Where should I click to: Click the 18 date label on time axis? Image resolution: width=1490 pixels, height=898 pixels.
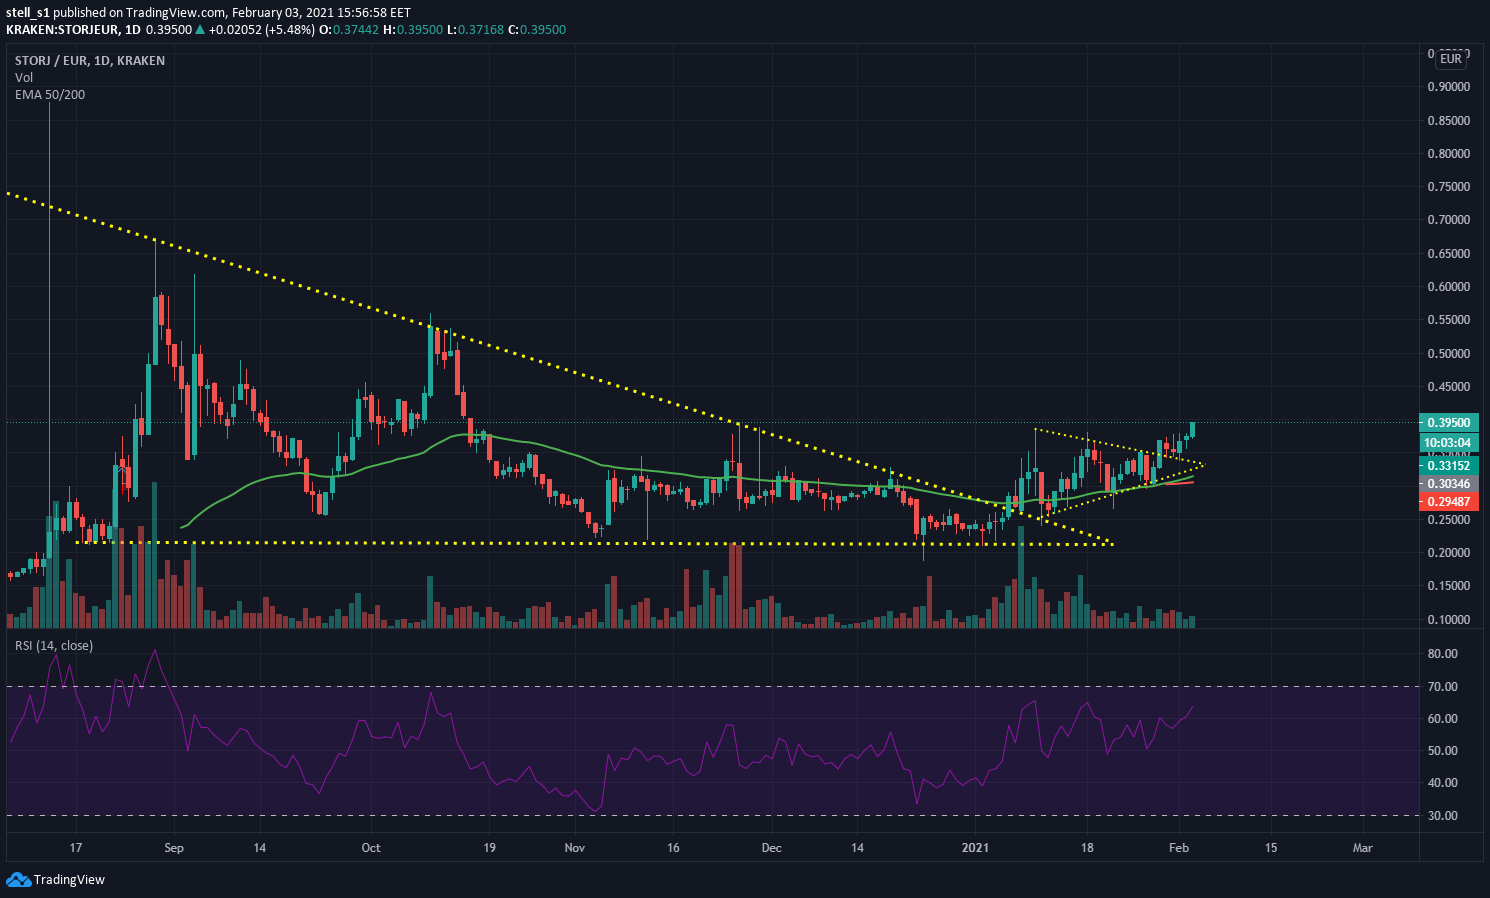coord(1087,848)
